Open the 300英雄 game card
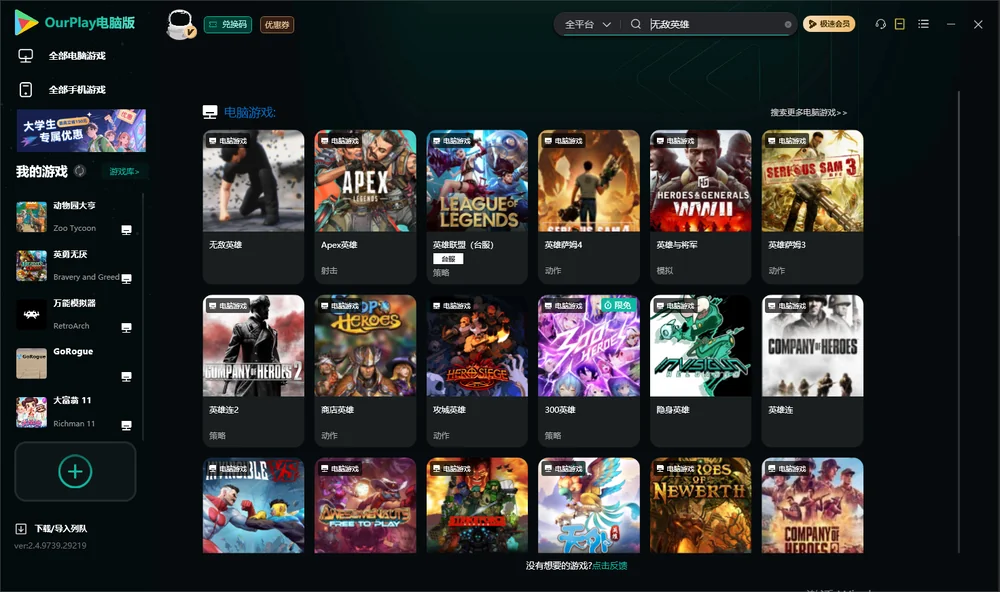 point(589,371)
